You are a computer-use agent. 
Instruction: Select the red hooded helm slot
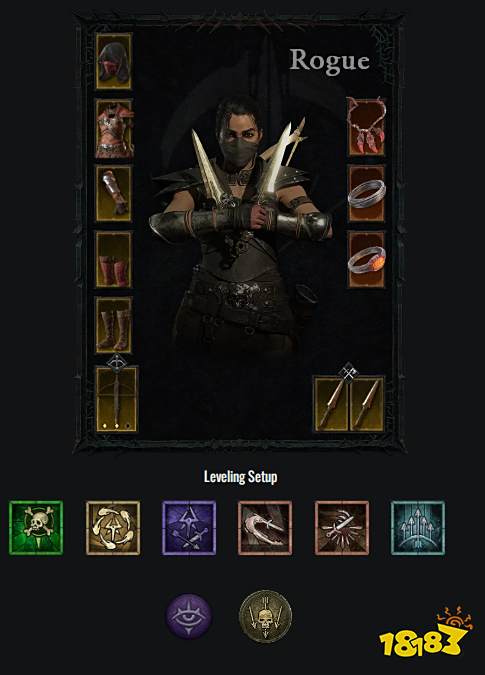(x=114, y=61)
